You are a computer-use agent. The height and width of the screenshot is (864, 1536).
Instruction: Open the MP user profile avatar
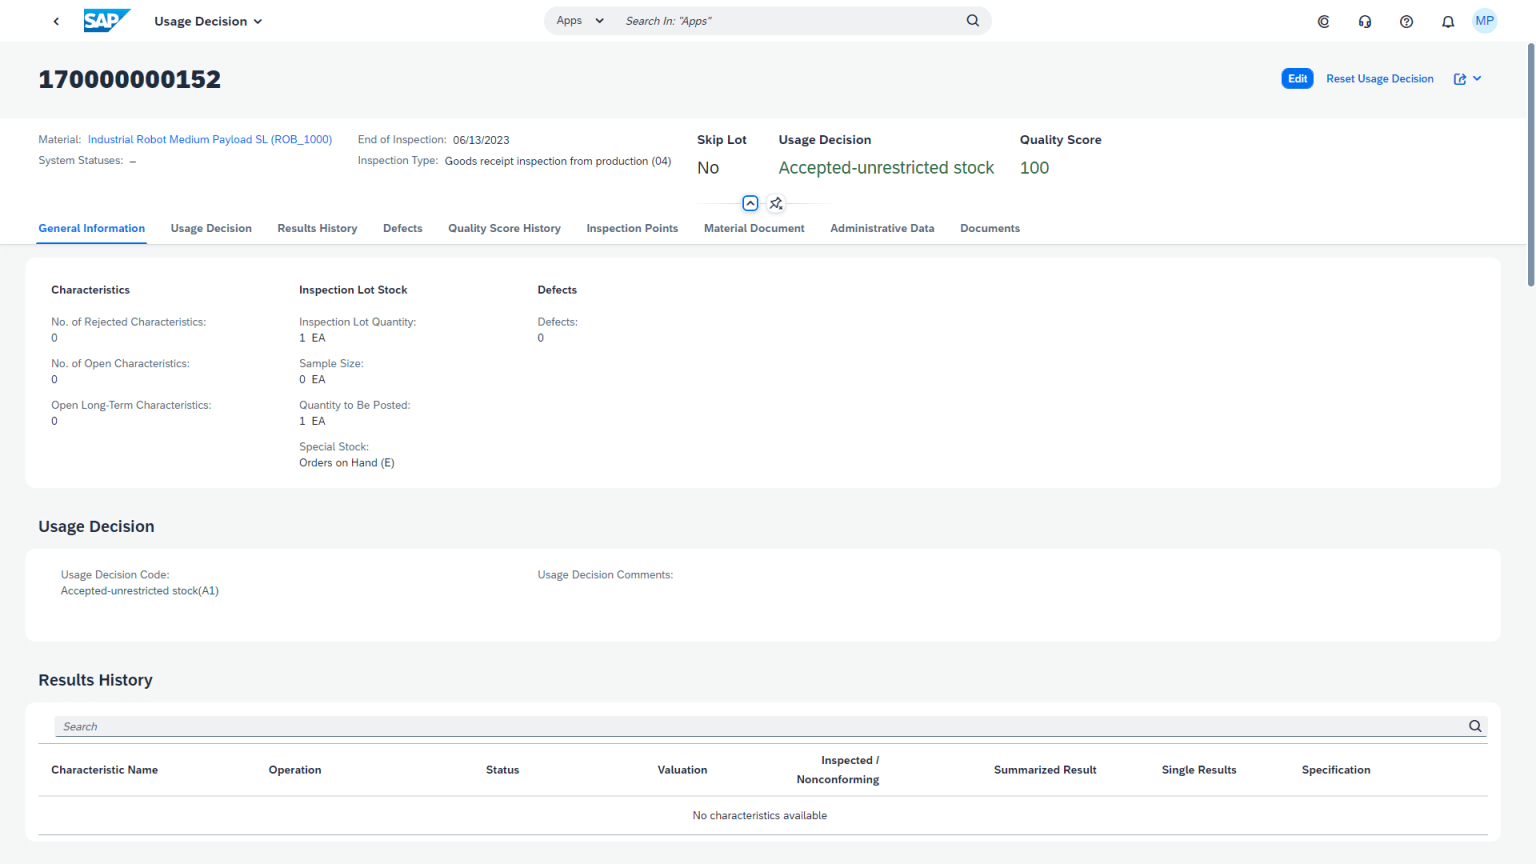click(x=1484, y=20)
